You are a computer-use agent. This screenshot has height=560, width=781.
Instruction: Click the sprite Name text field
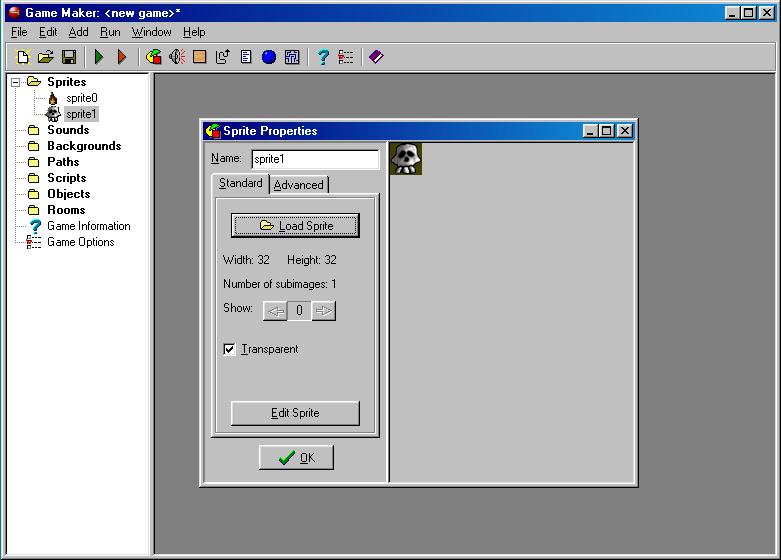coord(314,159)
